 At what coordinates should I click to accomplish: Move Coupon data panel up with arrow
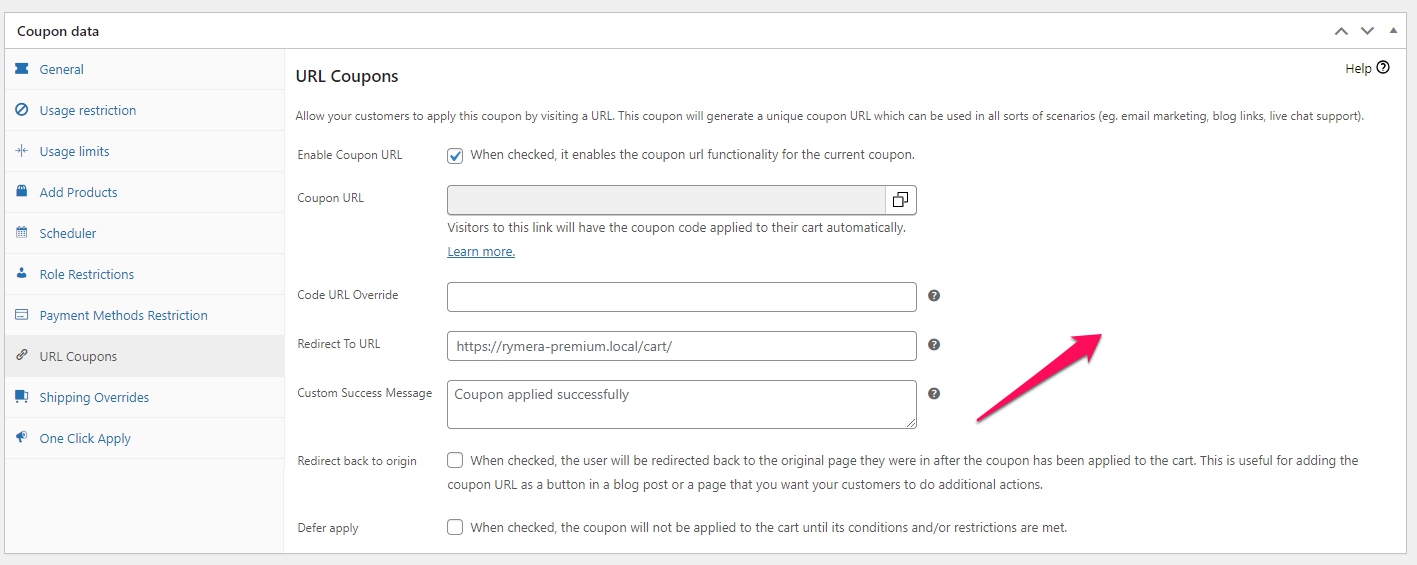[x=1341, y=31]
